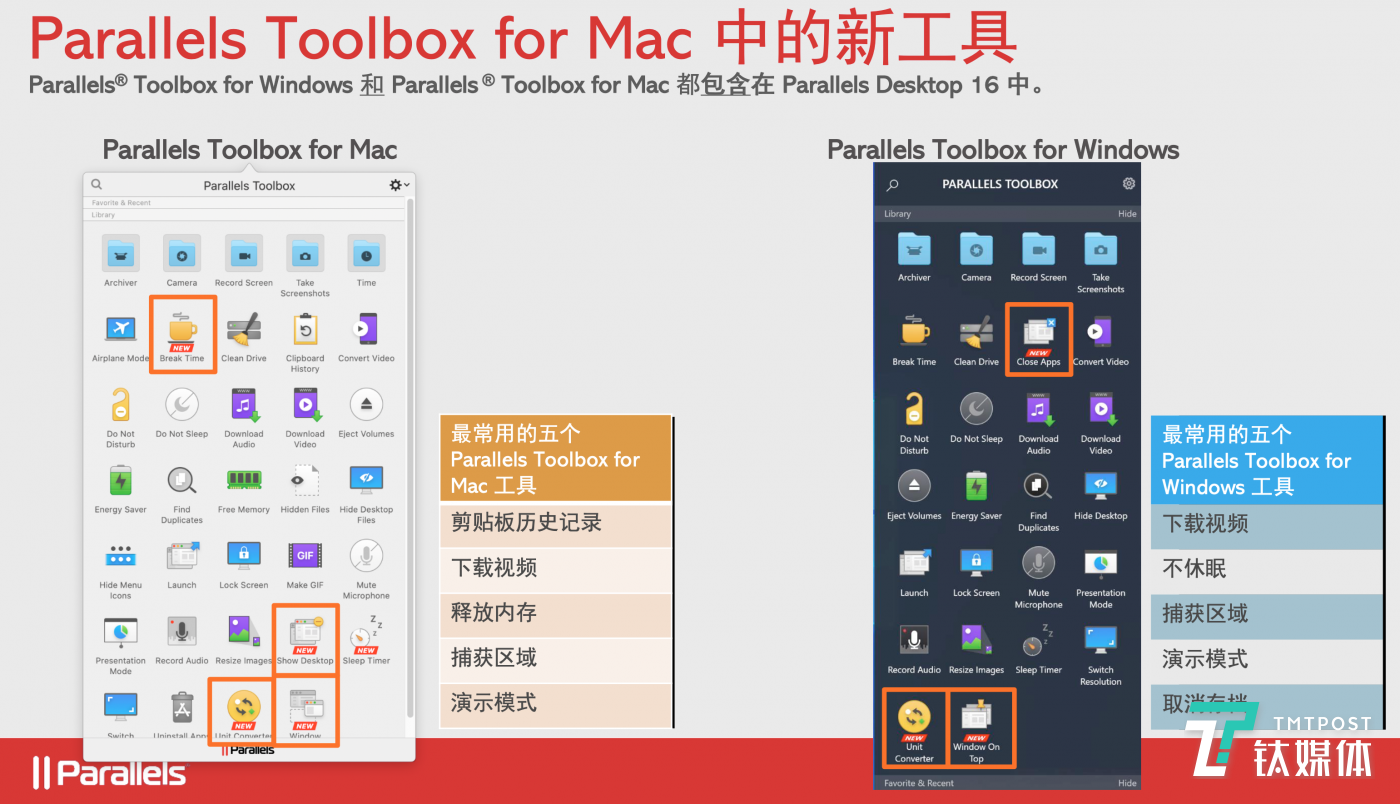Viewport: 1400px width, 804px height.
Task: Start Break Time in the Mac toolbox
Action: (x=182, y=336)
